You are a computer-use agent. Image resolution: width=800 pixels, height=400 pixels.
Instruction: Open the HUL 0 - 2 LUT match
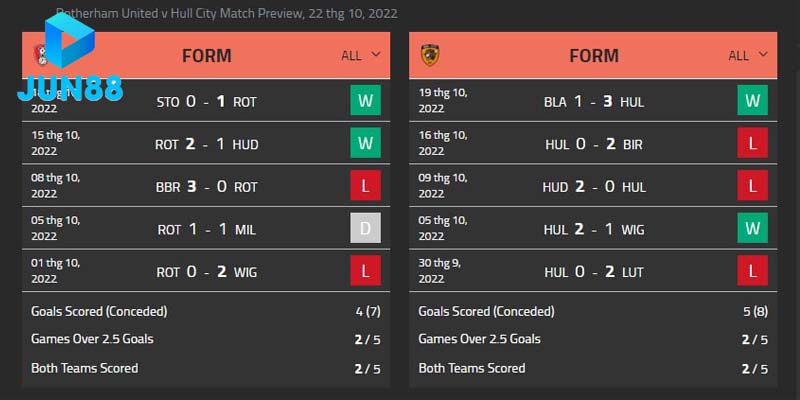pos(594,272)
